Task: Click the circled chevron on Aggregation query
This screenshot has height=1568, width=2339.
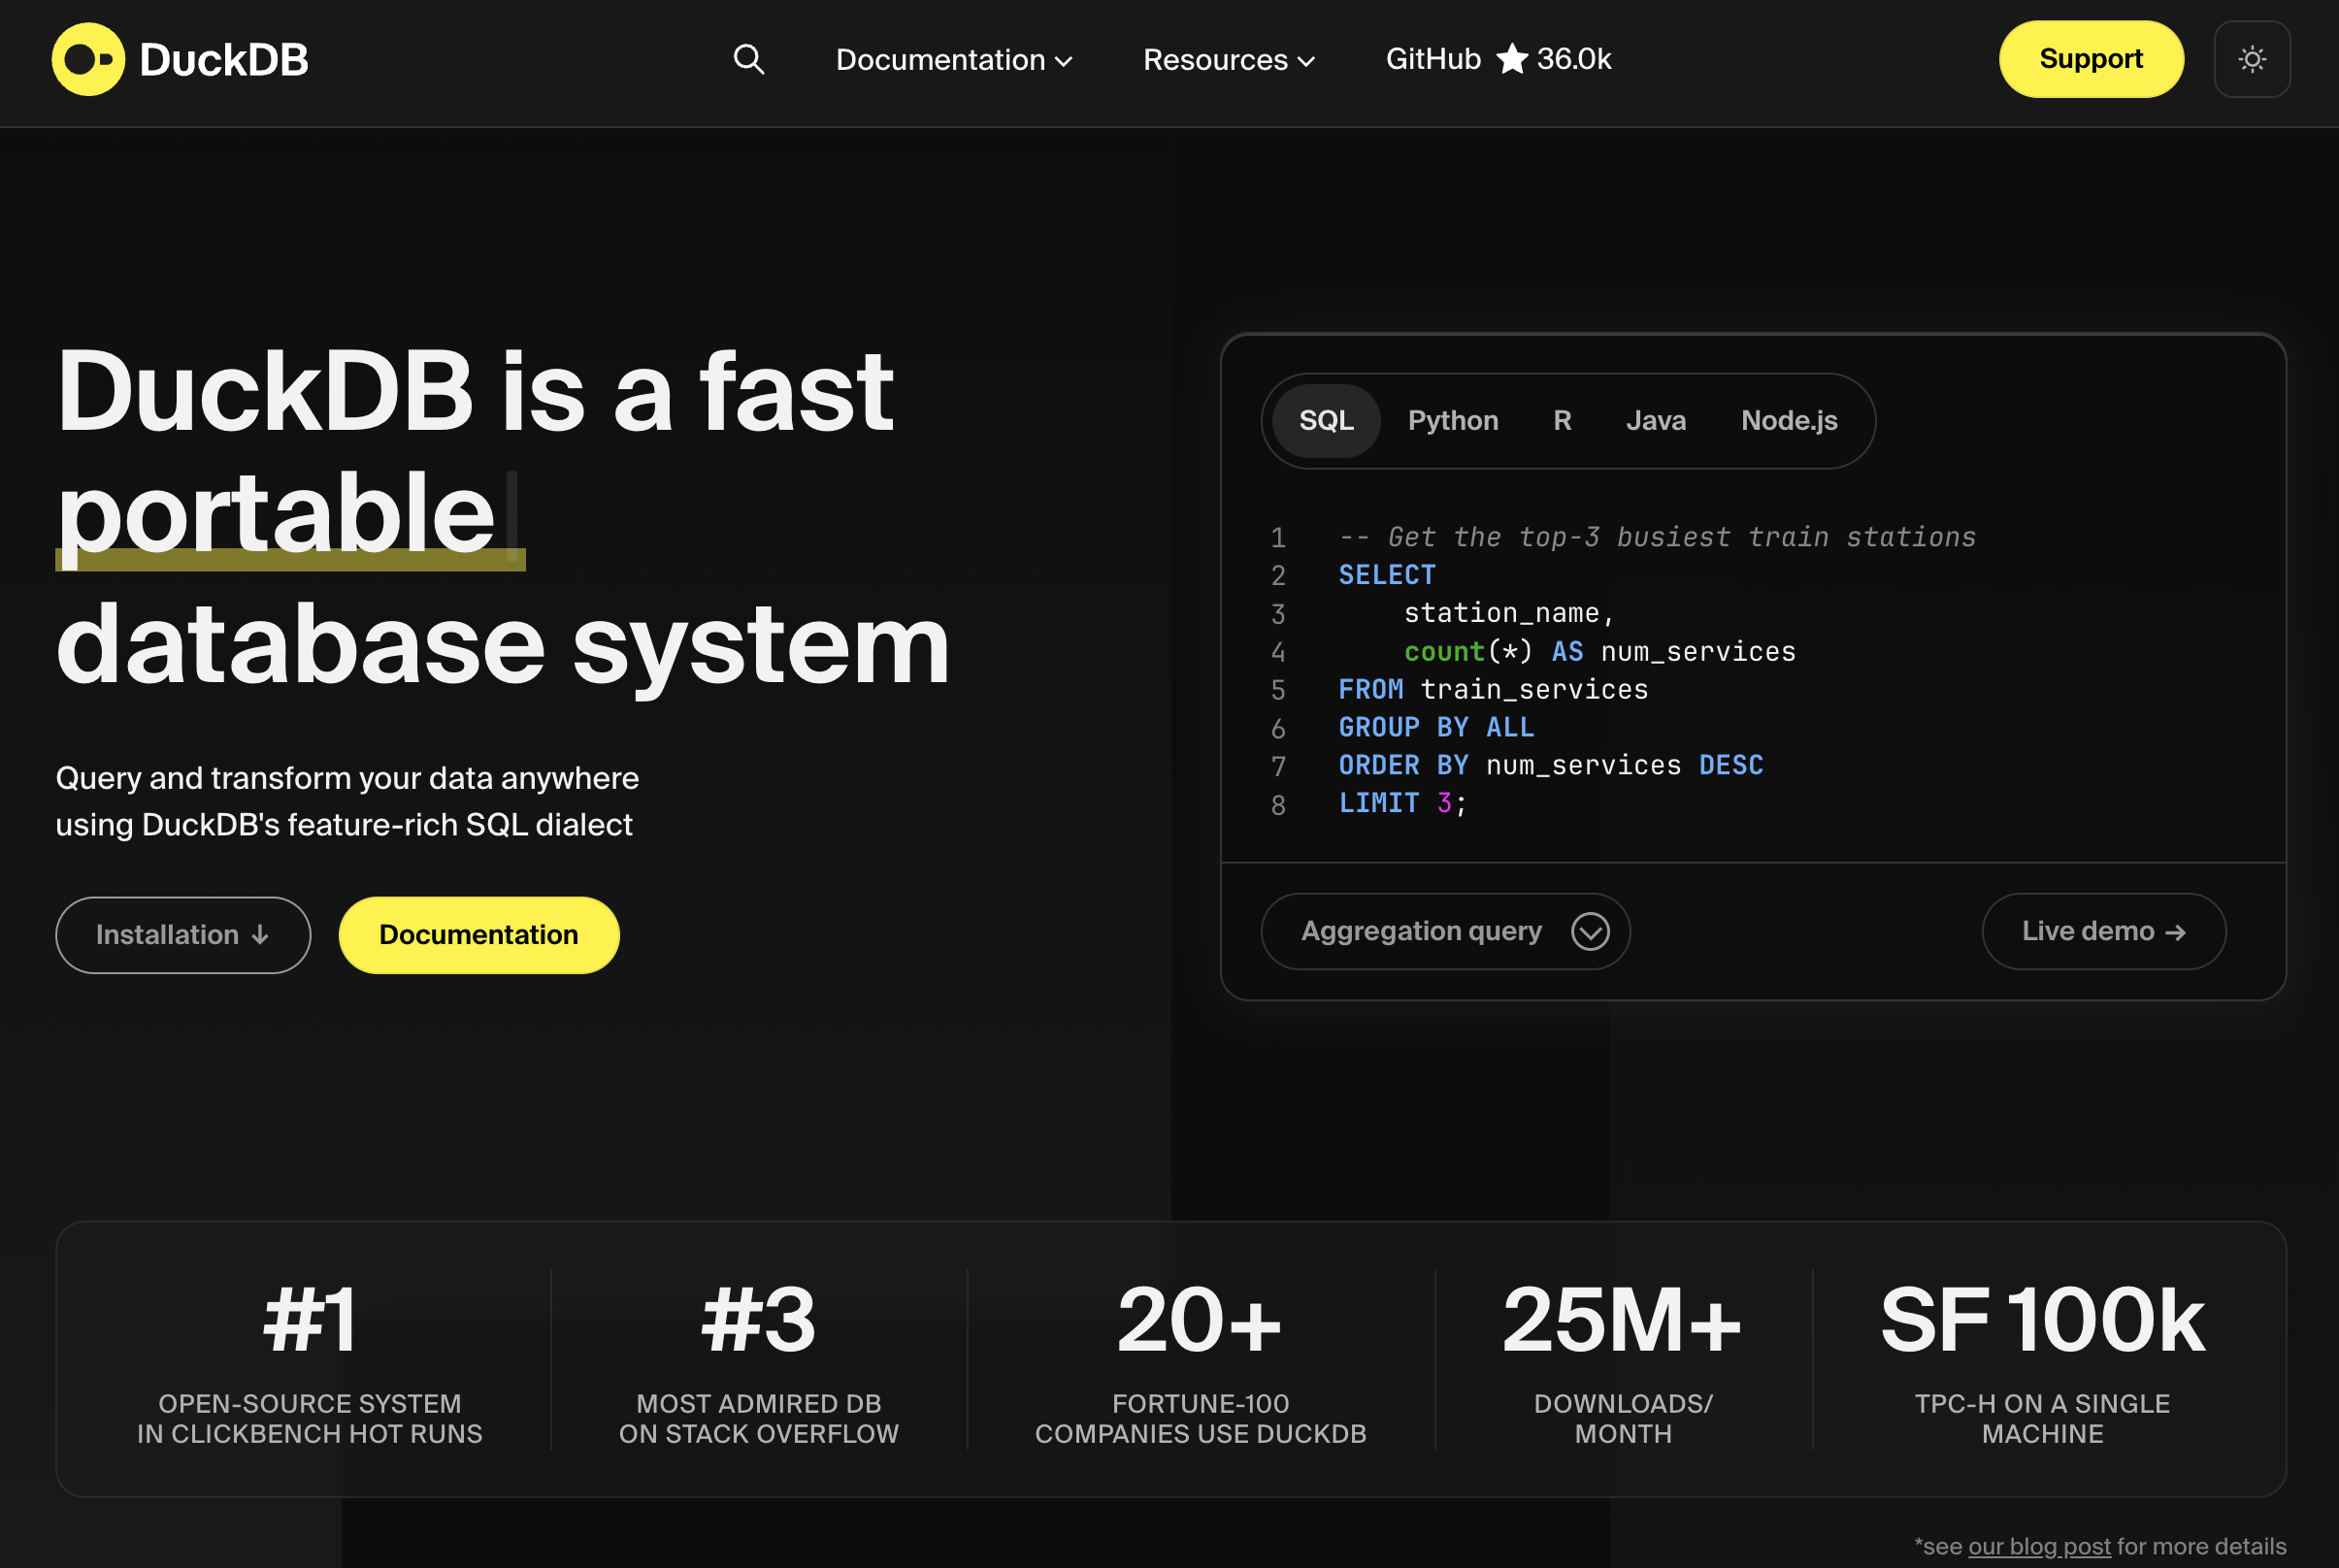Action: 1589,931
